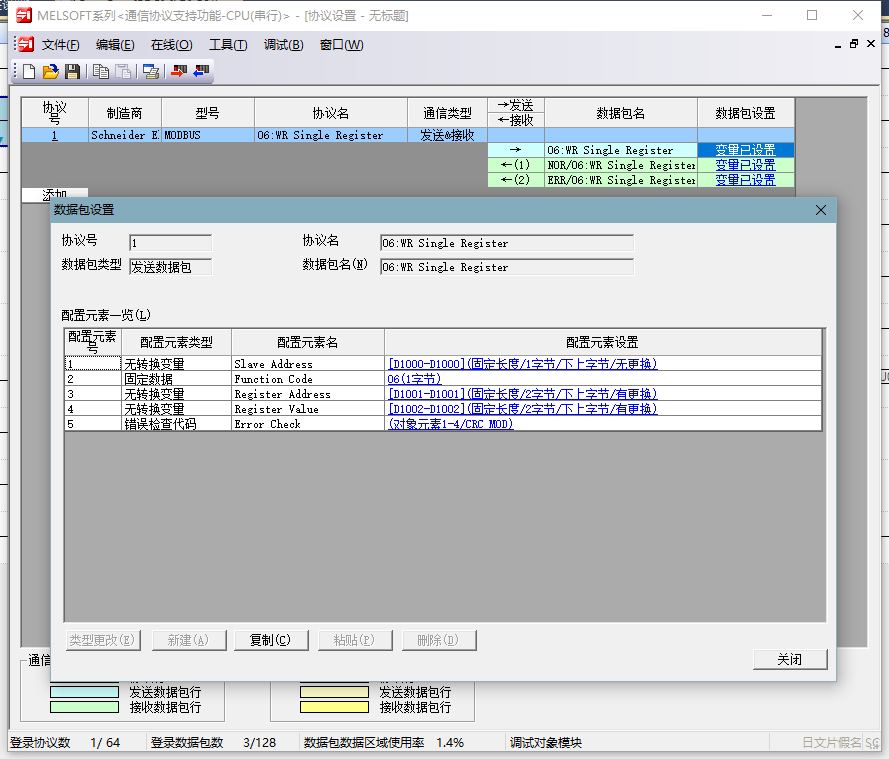The image size is (889, 759).
Task: Click the device batch setting toolbar icon
Action: point(151,71)
